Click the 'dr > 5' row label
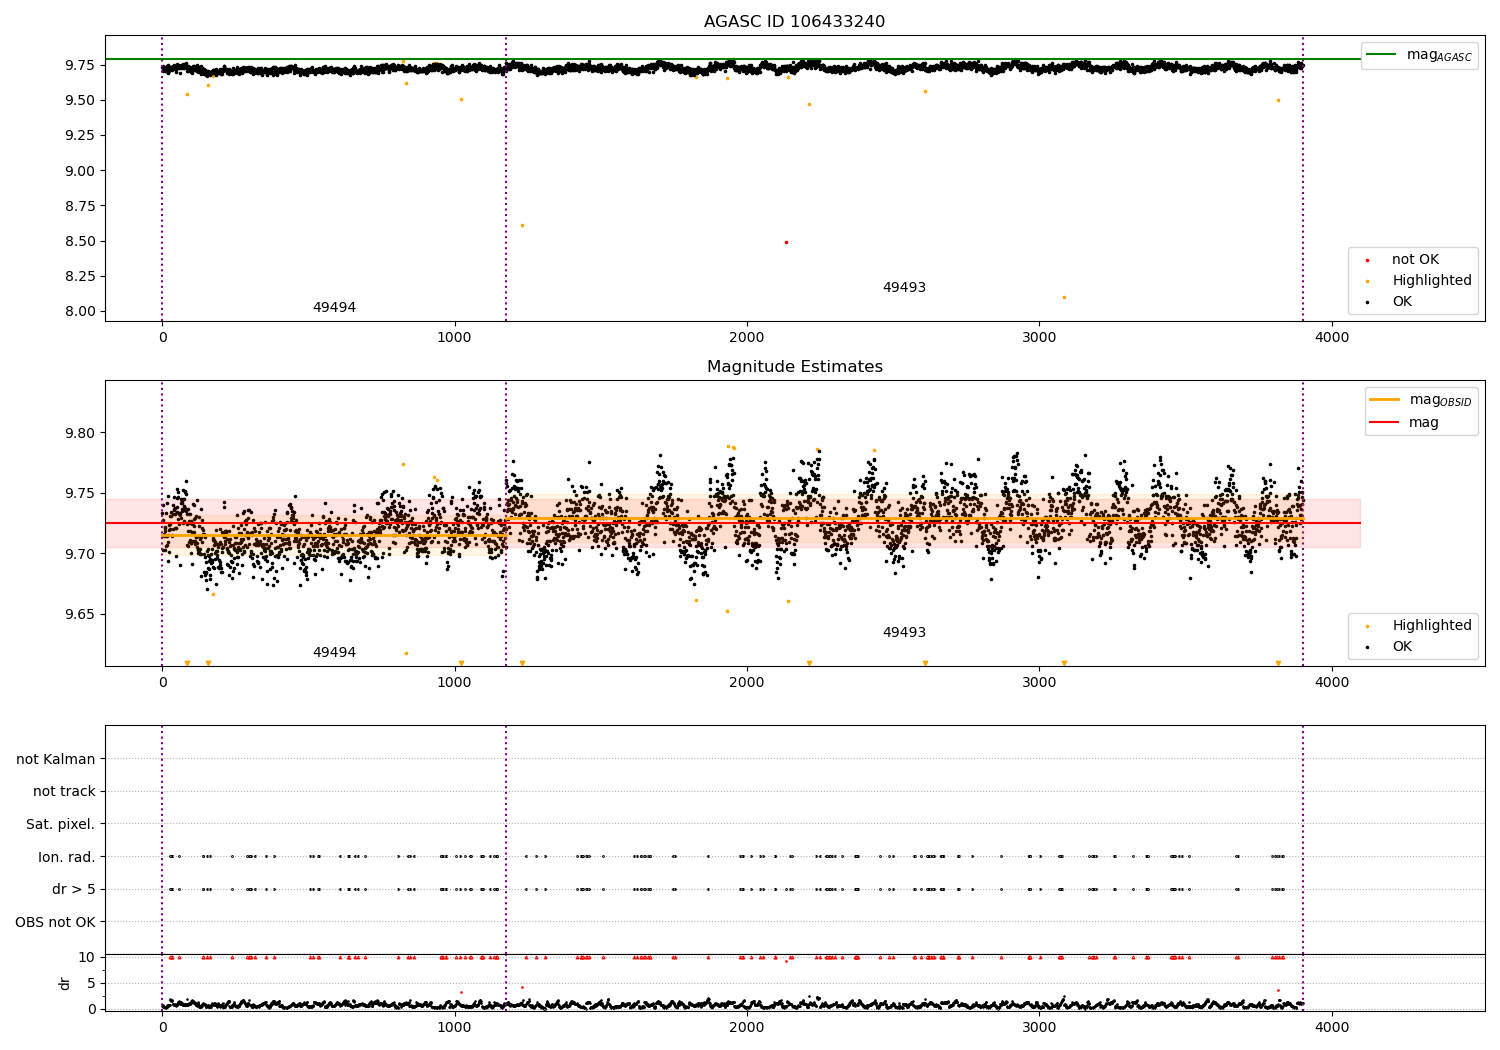 74,890
